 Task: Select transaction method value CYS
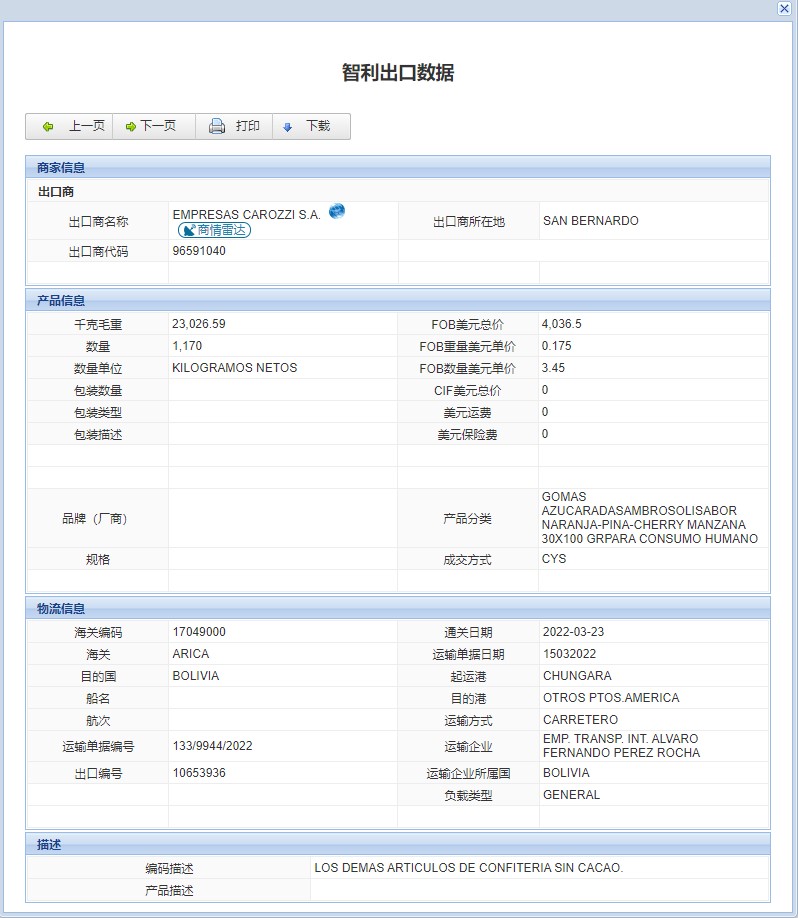[x=554, y=559]
